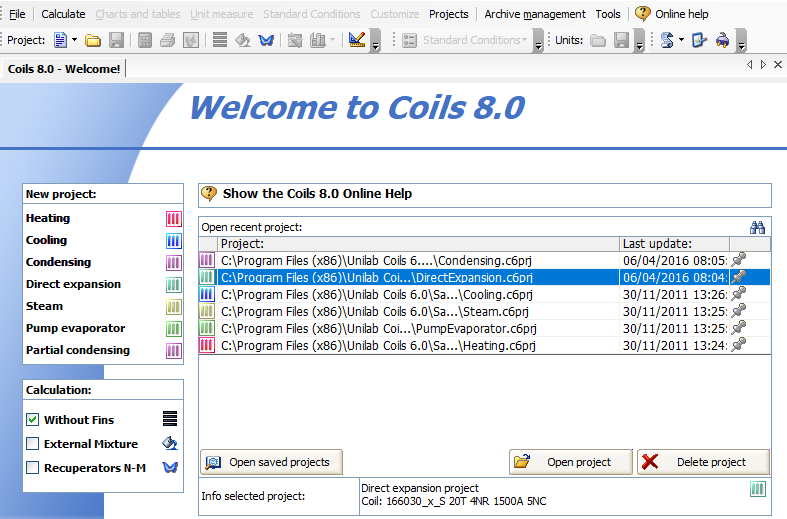The width and height of the screenshot is (787, 519).
Task: Click the currency S icon in toolbar
Action: [667, 40]
